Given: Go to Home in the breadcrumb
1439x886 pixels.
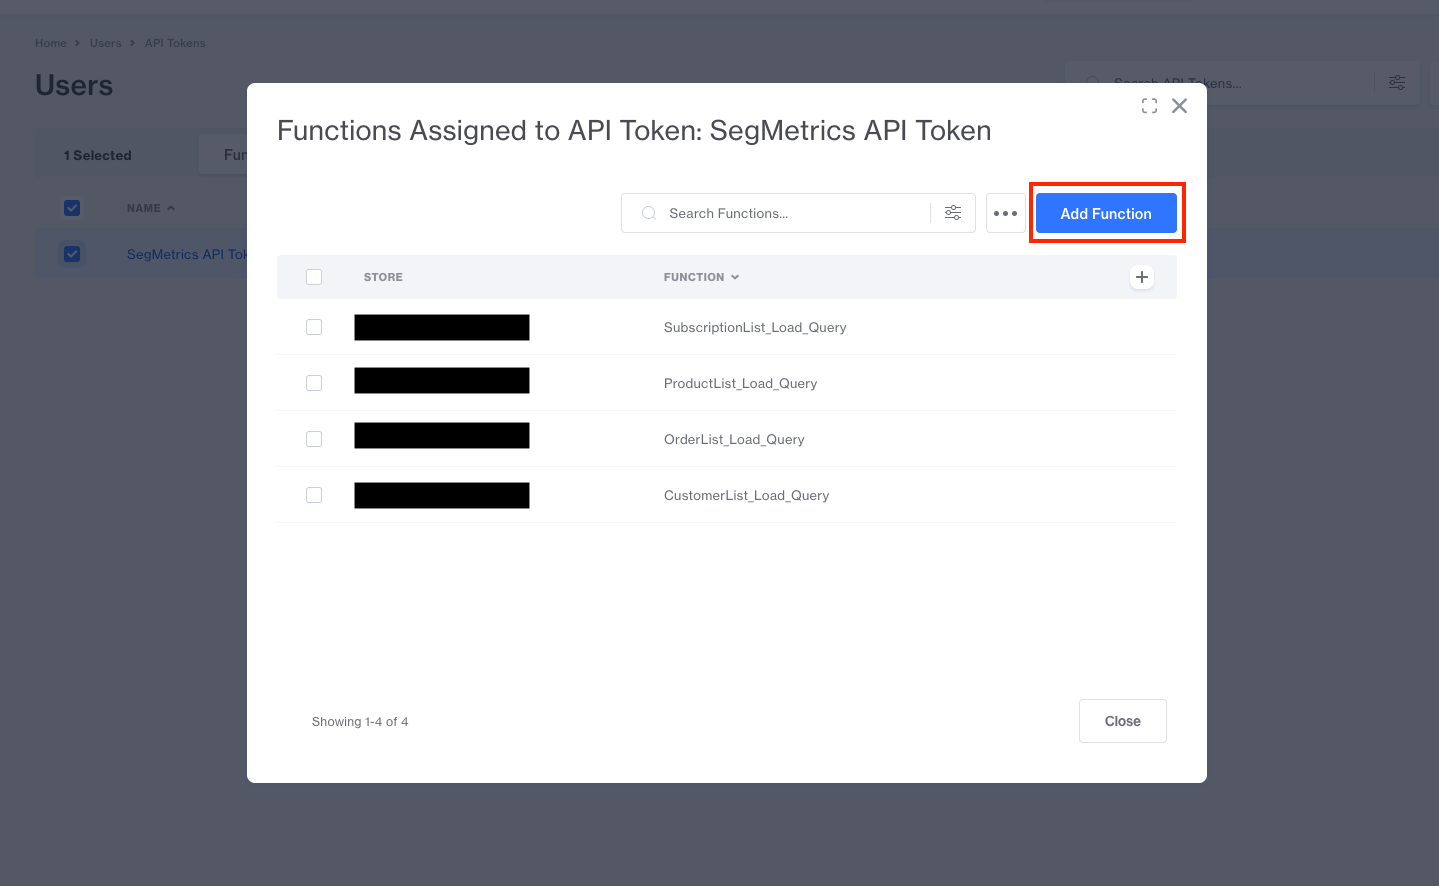Looking at the screenshot, I should [50, 43].
